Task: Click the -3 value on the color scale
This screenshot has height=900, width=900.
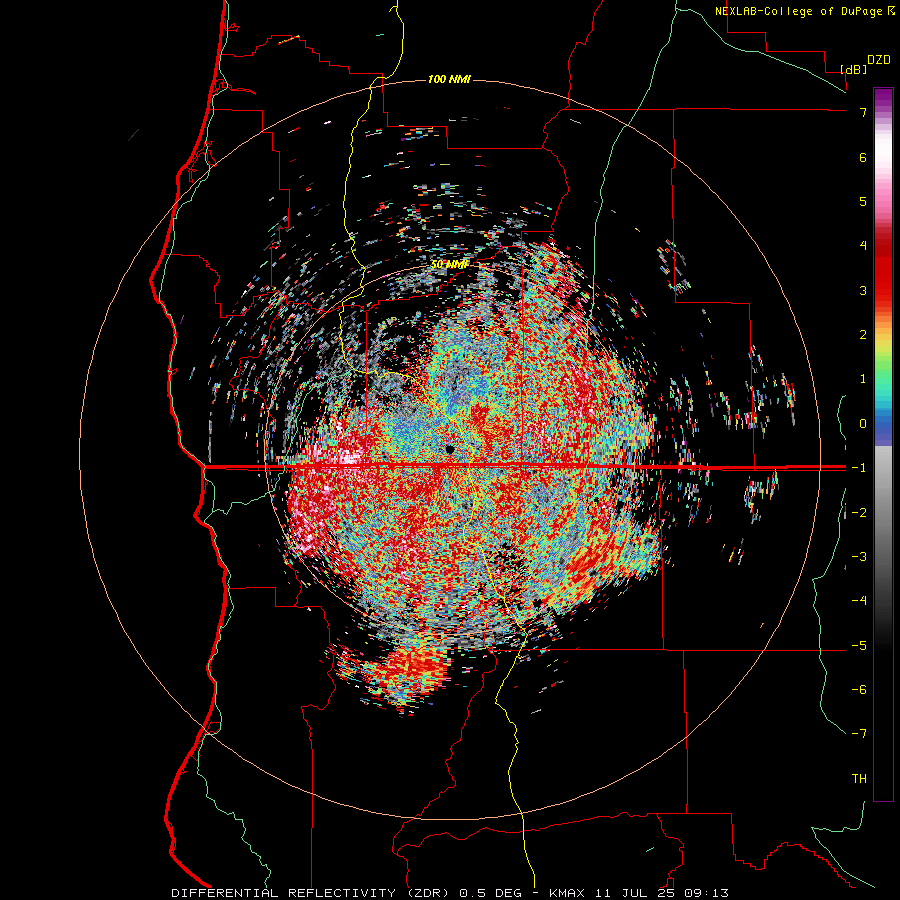Action: point(859,557)
